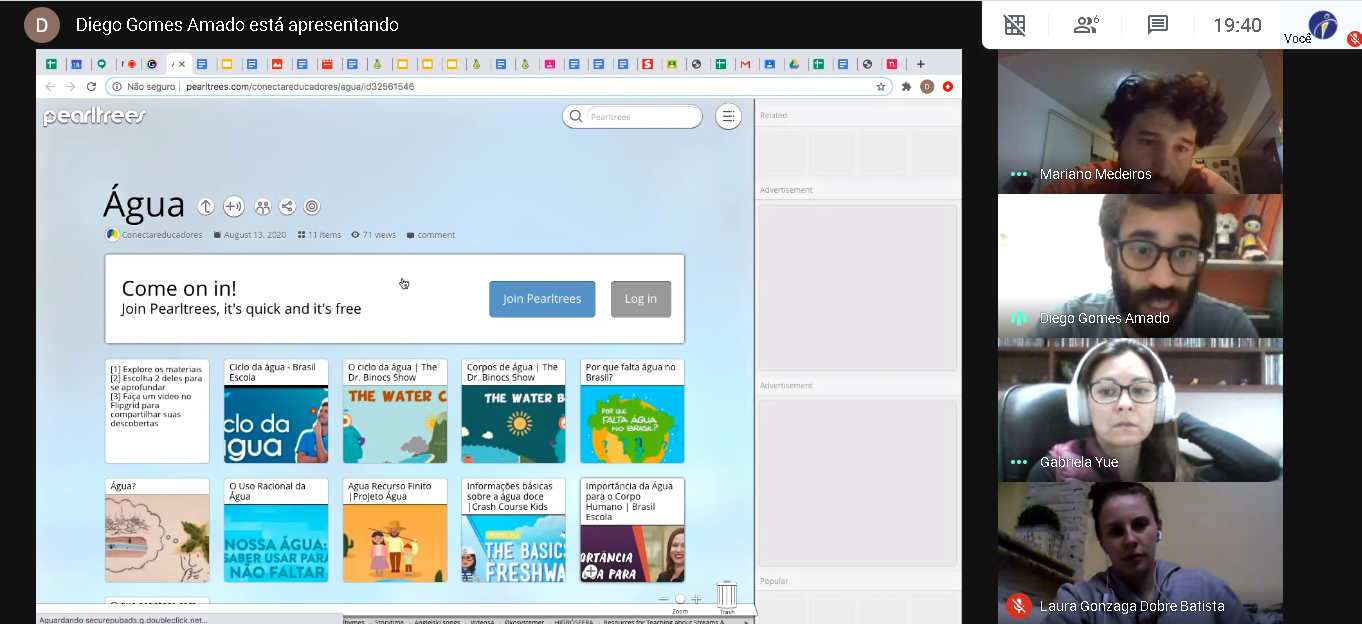The height and width of the screenshot is (624, 1362).
Task: Adjust the Zoom slider knob
Action: [x=680, y=599]
